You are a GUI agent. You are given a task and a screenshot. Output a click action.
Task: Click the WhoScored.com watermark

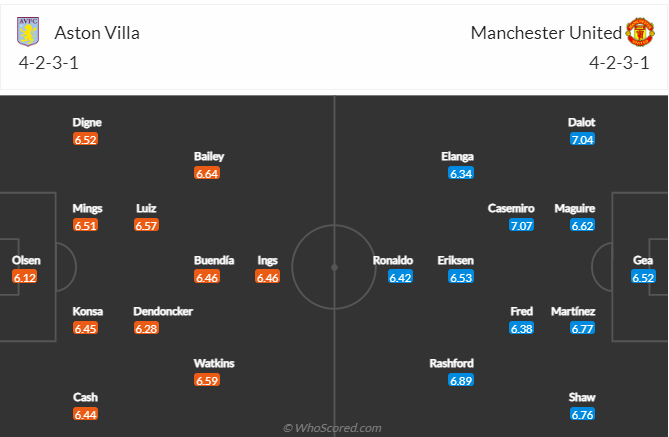point(332,428)
